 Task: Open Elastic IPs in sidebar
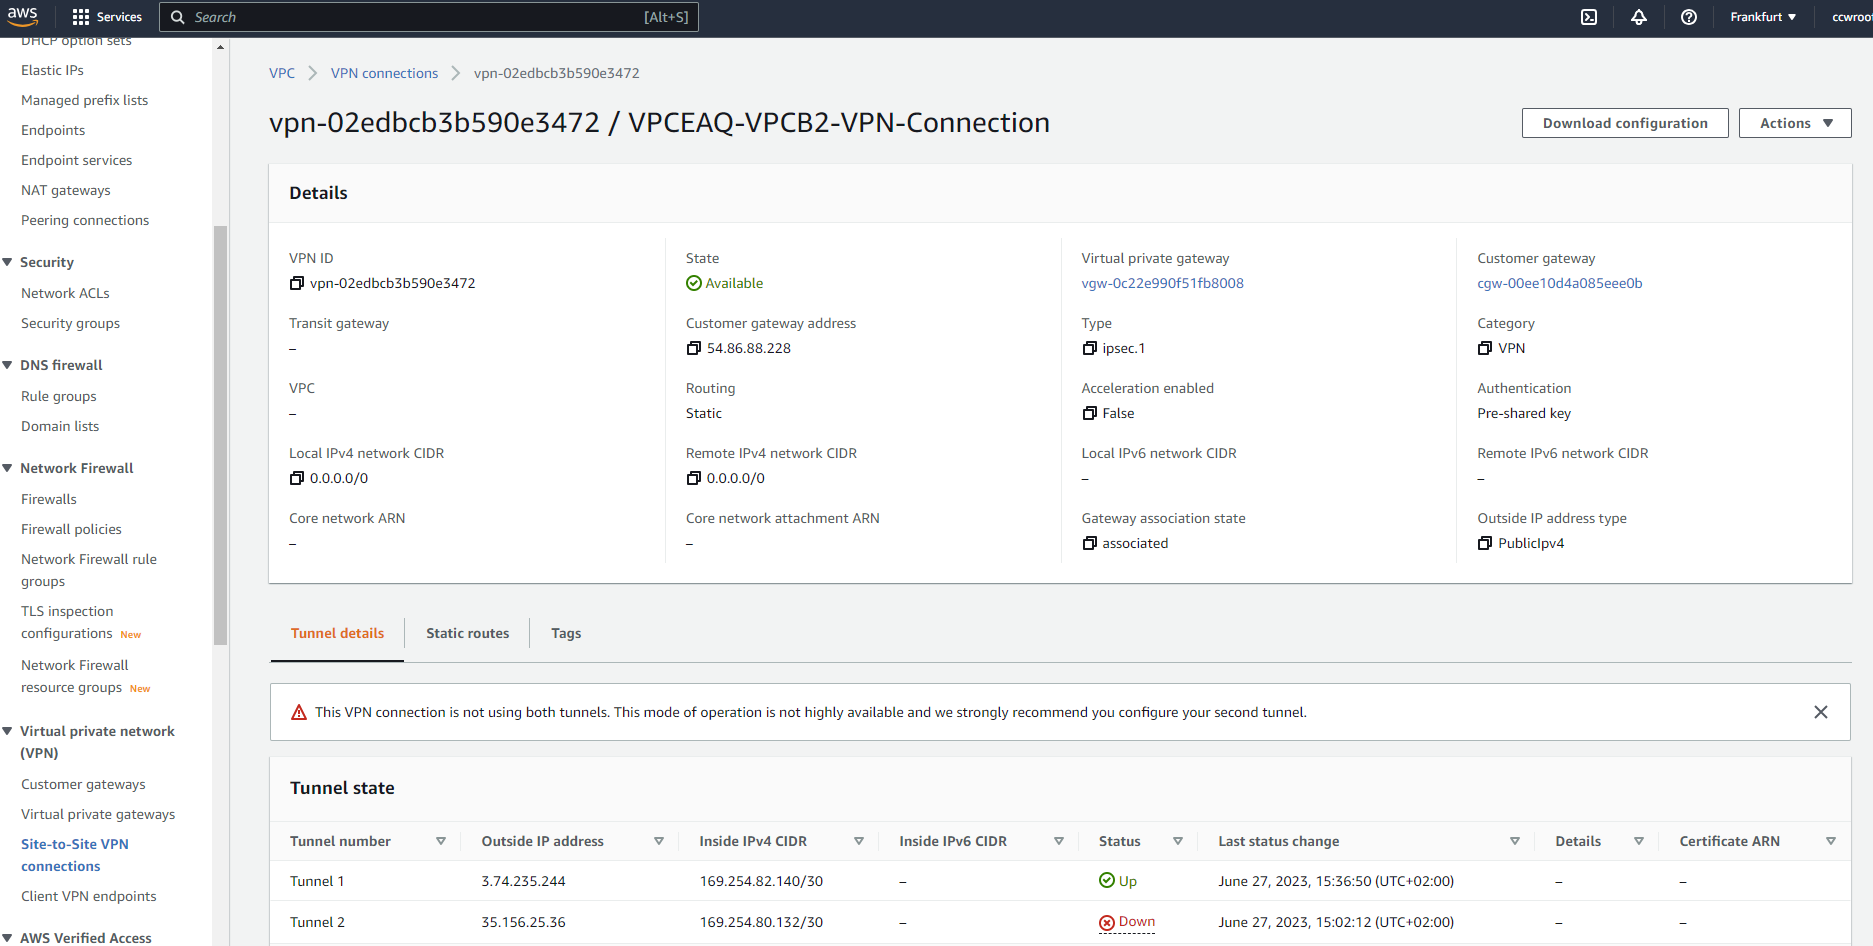pos(52,70)
